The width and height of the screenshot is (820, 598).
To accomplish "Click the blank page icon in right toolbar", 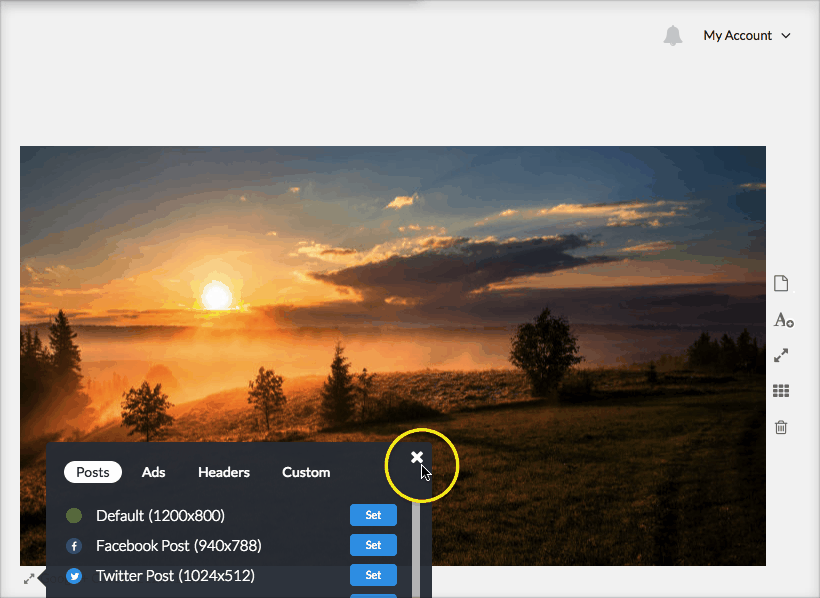I will (781, 284).
